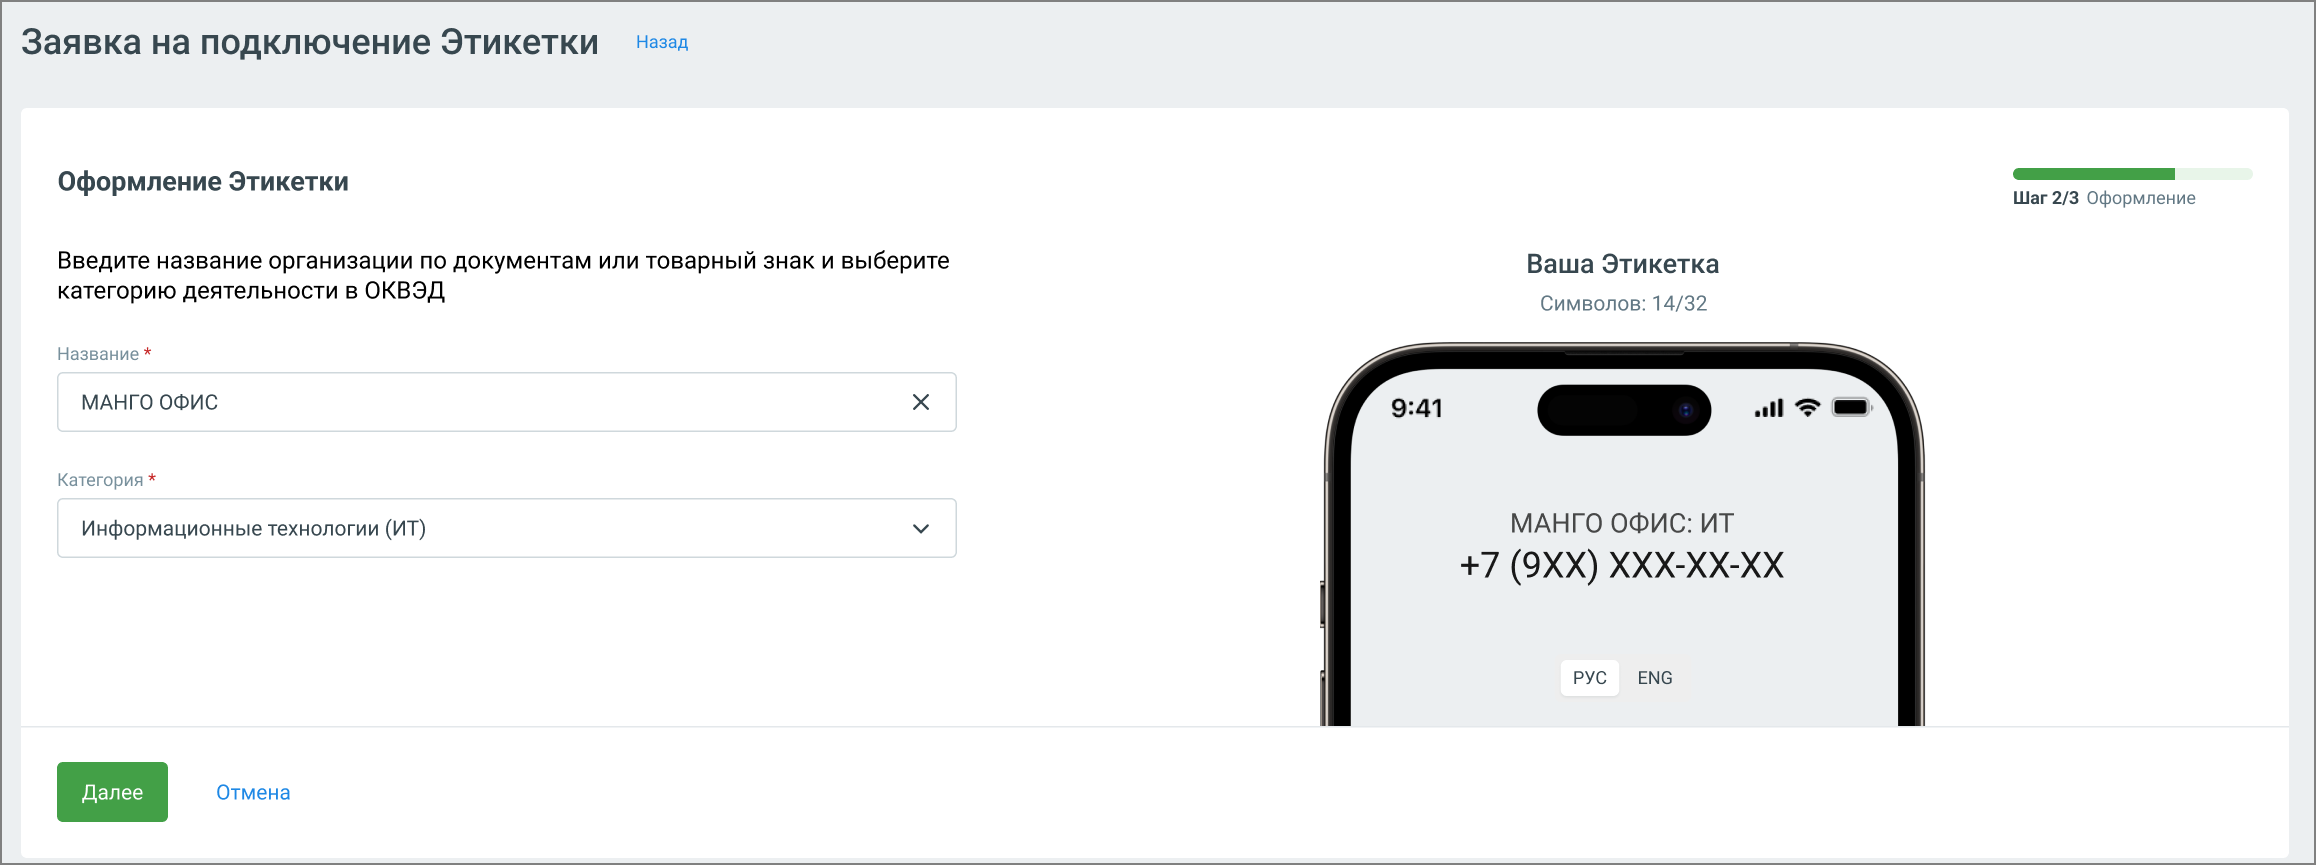Click the +7 (9XX) XXX-XX-XX number preview
The image size is (2316, 865).
(1622, 565)
